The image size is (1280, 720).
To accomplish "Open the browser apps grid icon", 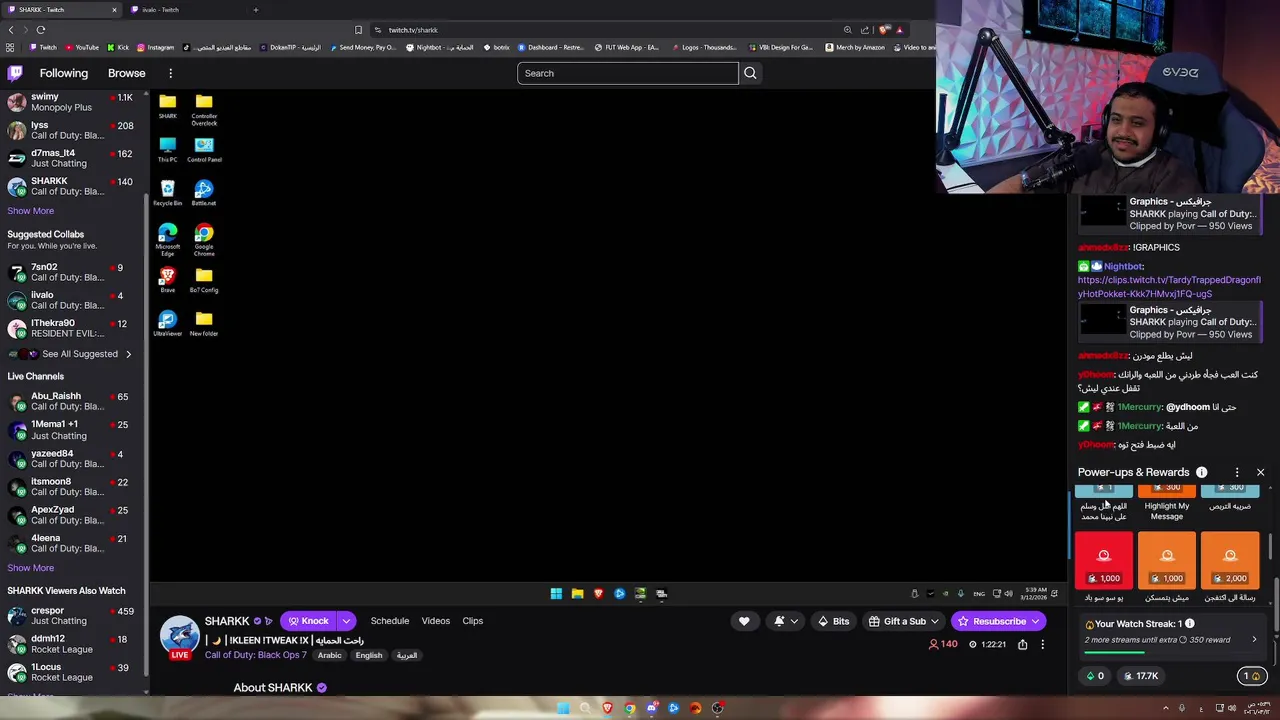I will click(10, 47).
